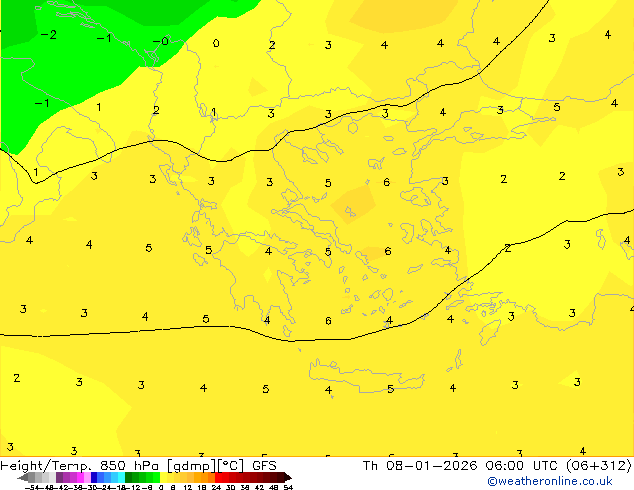Click the dark green swatch in the legend
Image resolution: width=634 pixels, height=490 pixels.
pos(129,477)
